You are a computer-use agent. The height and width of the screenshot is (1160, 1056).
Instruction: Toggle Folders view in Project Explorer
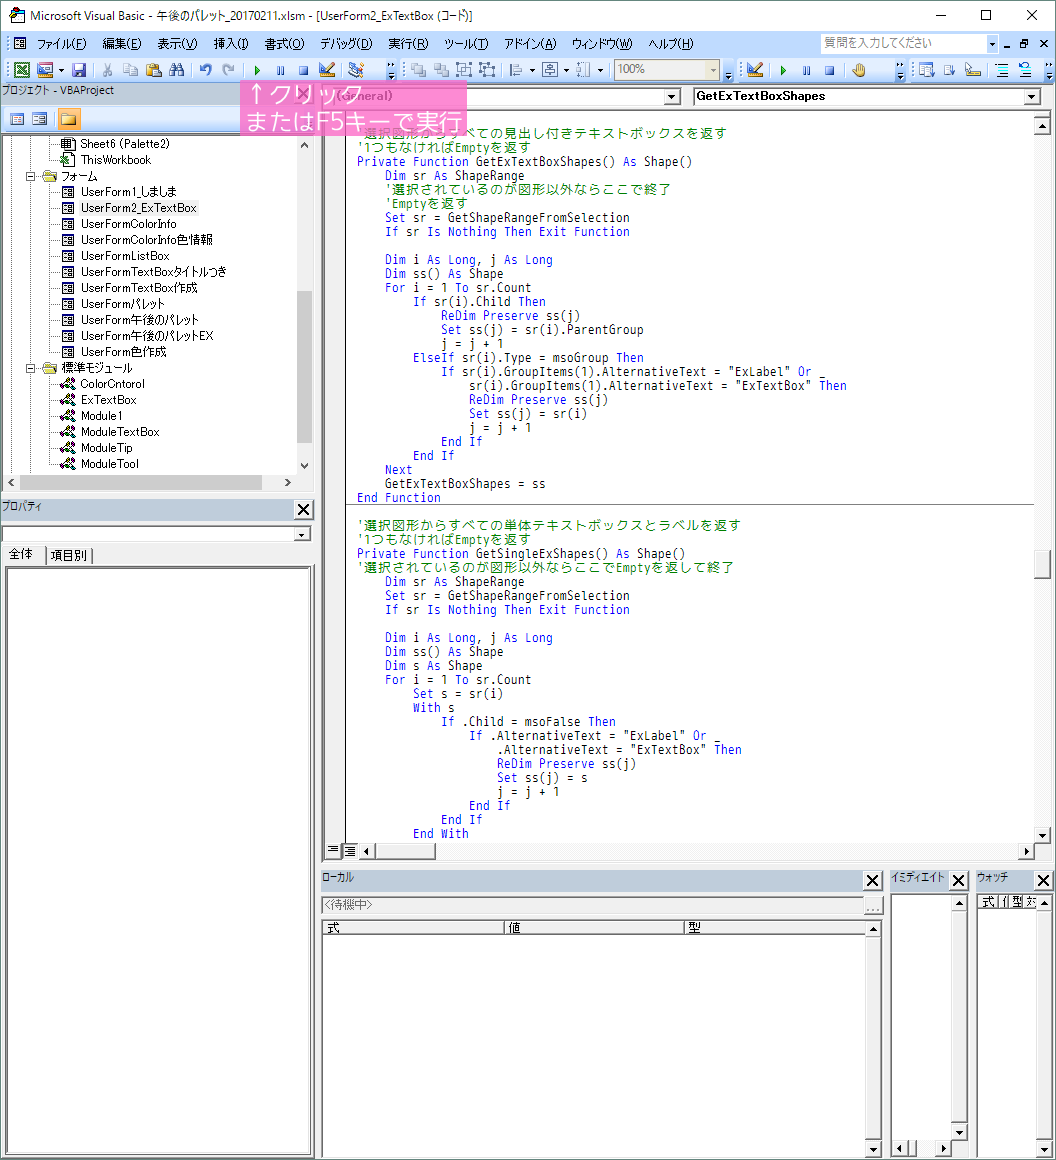69,119
